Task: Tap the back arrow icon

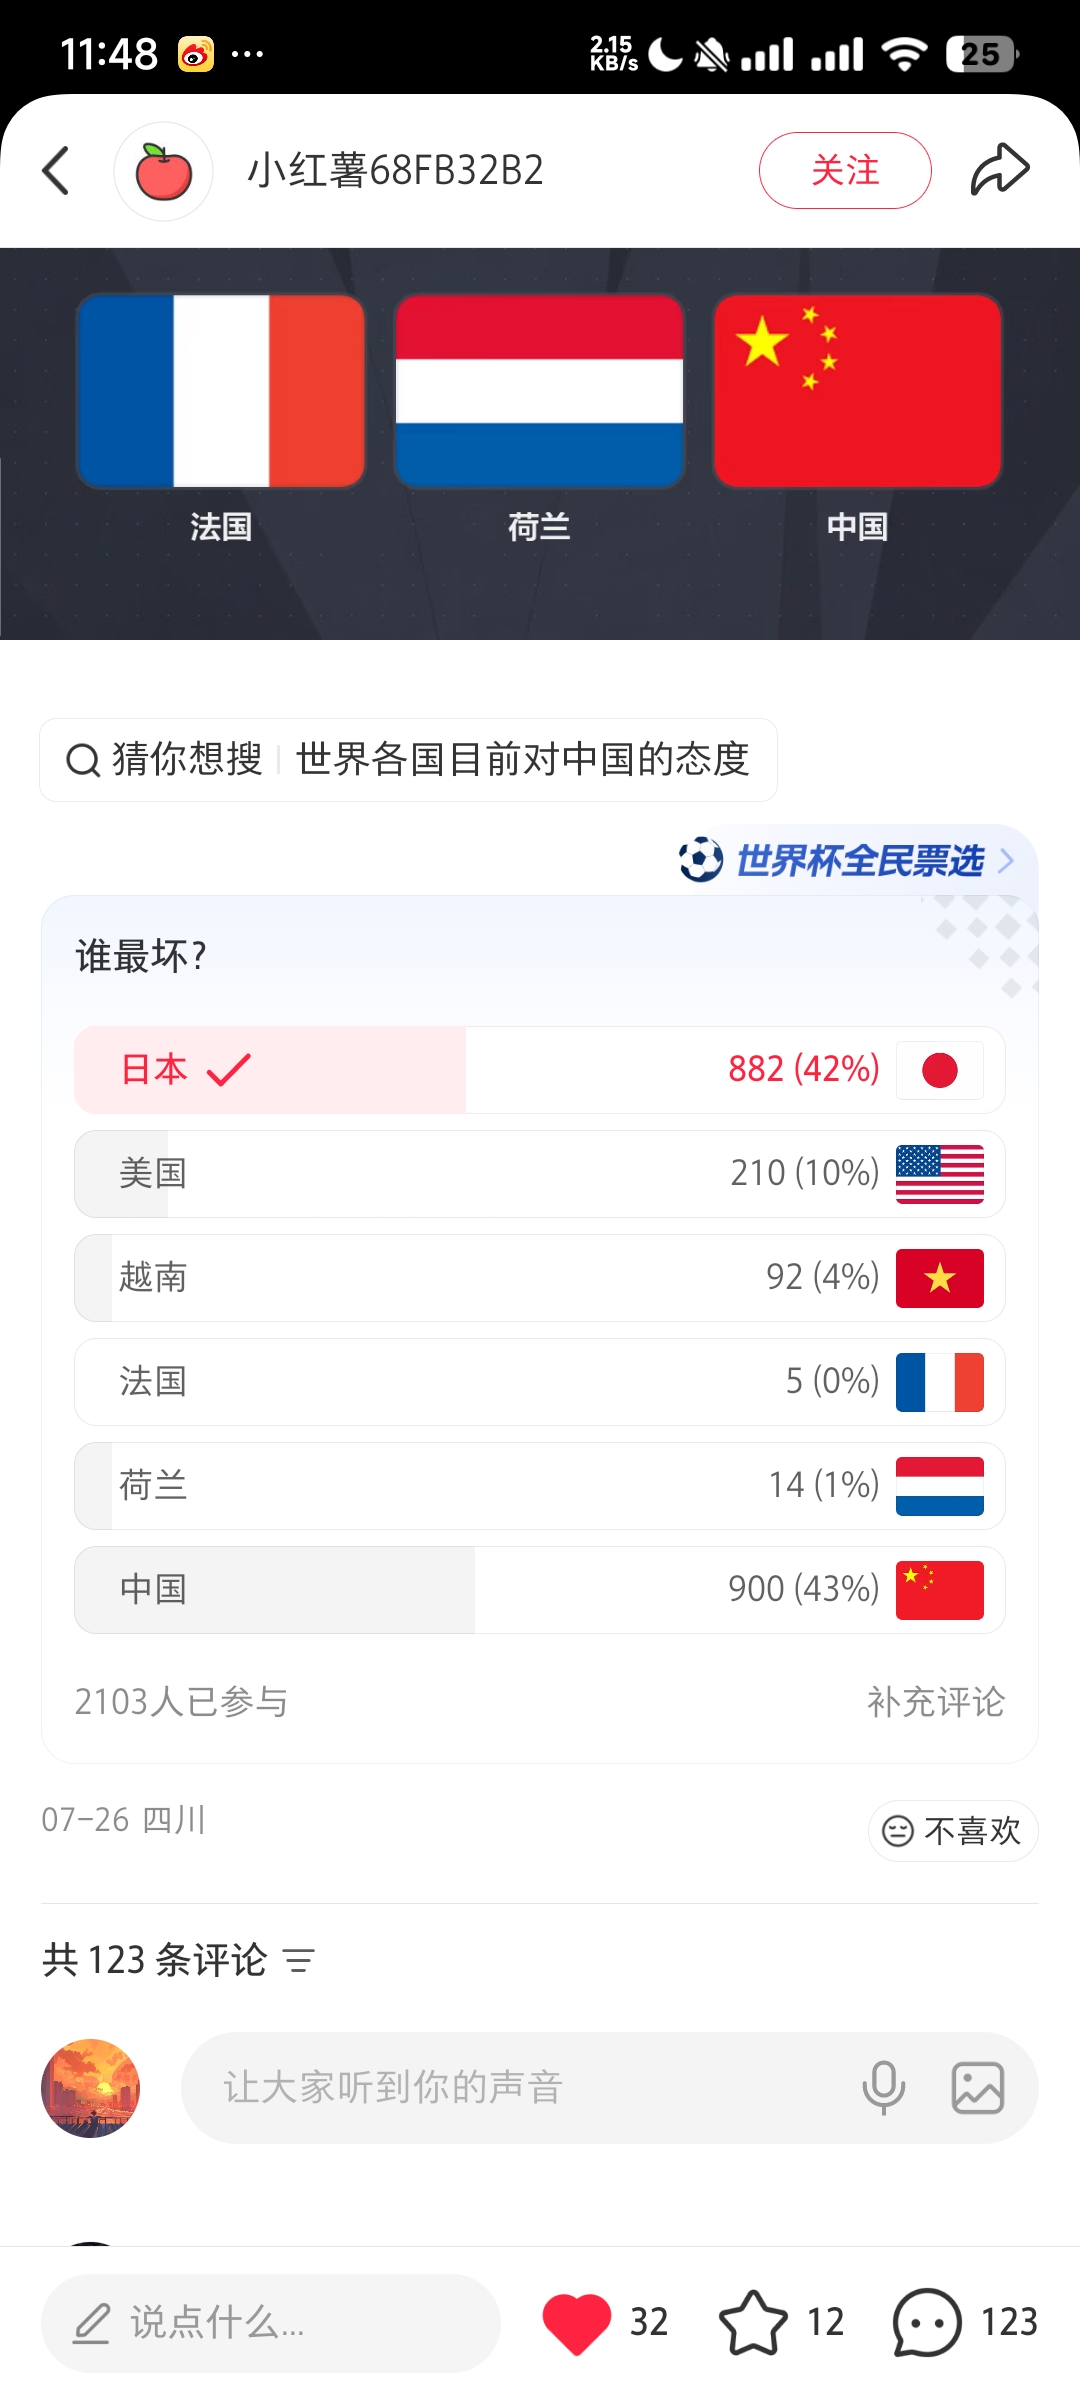Action: pyautogui.click(x=57, y=171)
